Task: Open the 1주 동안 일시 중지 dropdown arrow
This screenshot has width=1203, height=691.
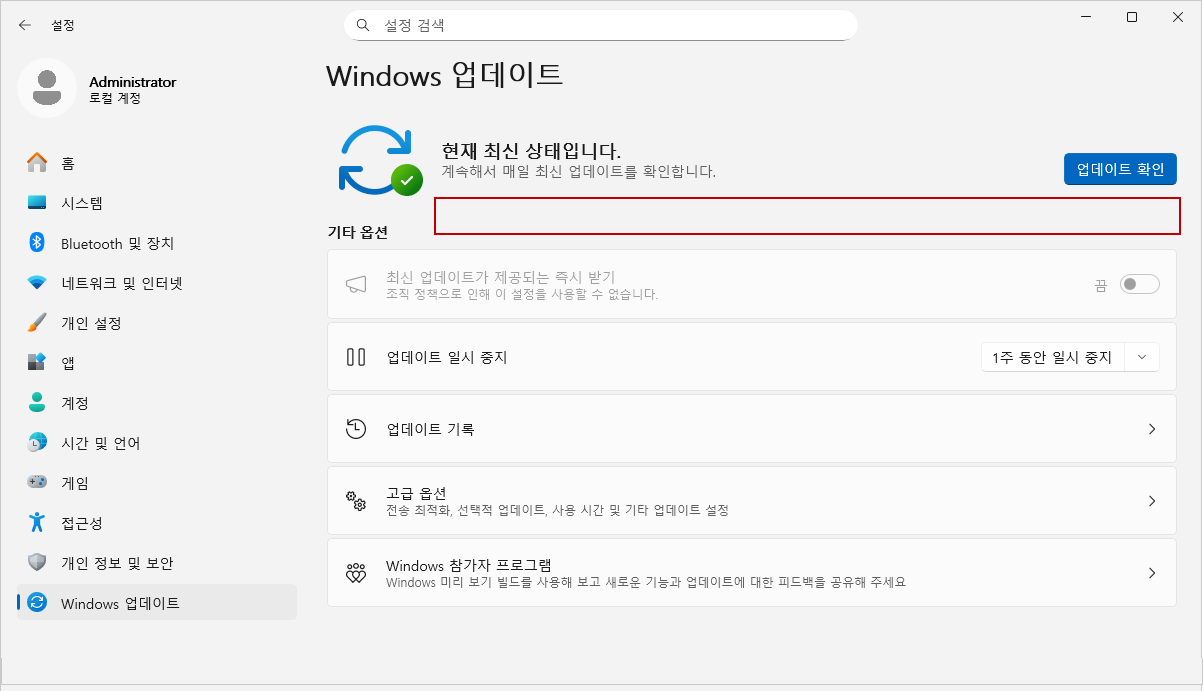Action: tap(1142, 356)
